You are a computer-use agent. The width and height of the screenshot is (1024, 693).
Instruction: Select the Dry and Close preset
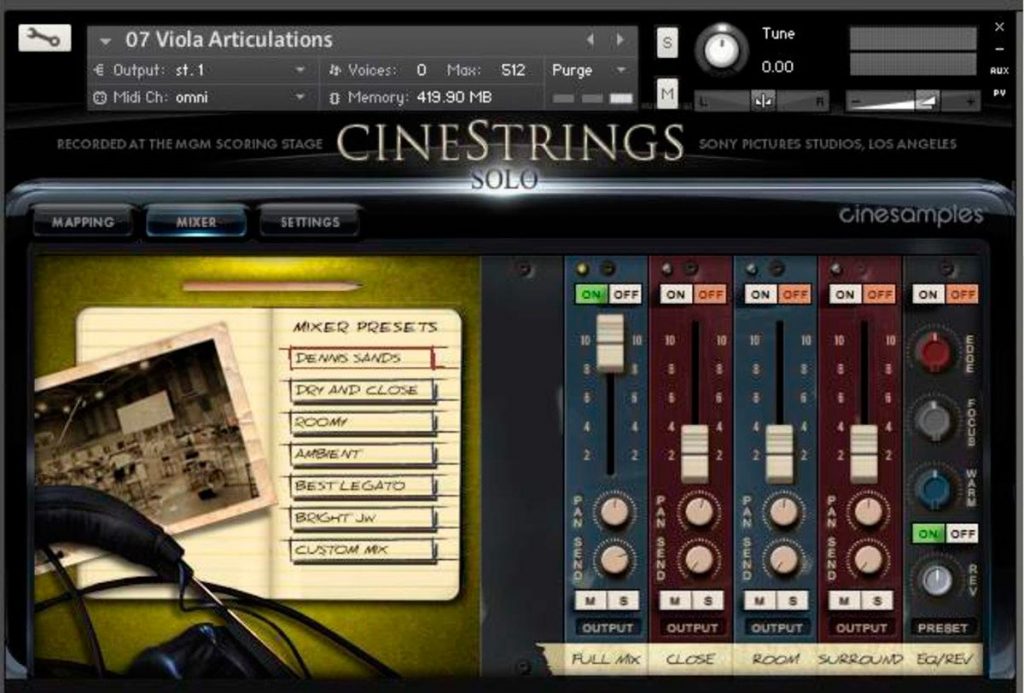coord(361,390)
